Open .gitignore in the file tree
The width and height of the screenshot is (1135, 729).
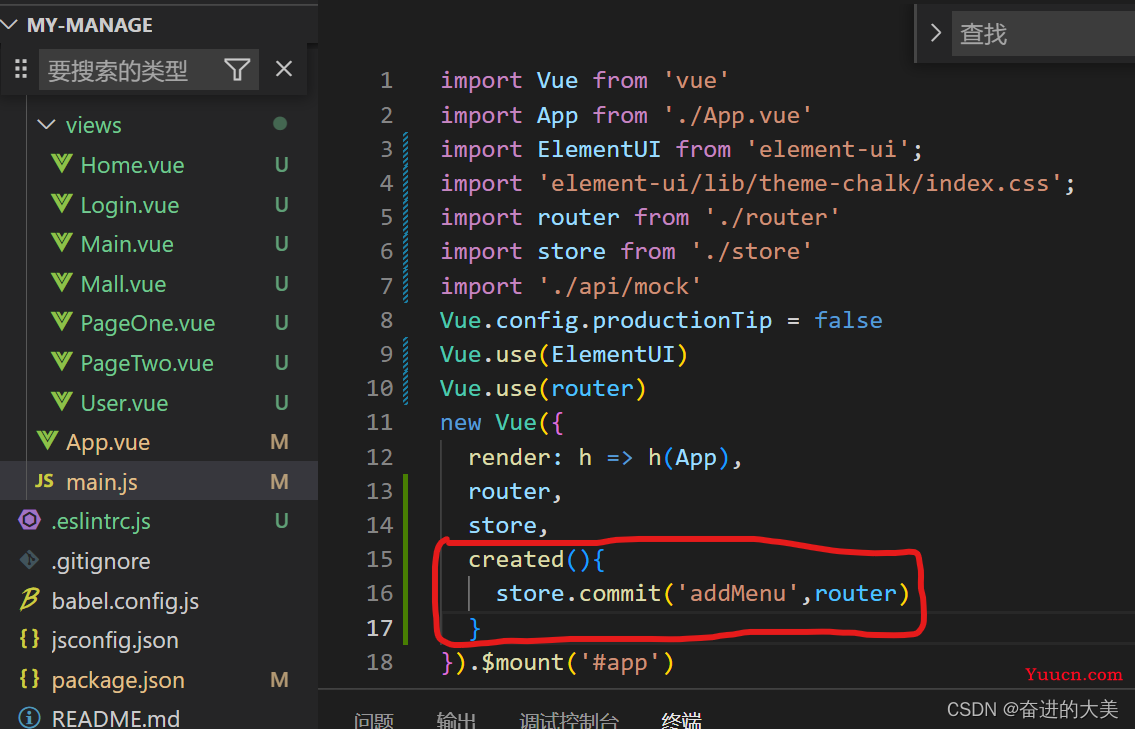click(101, 561)
